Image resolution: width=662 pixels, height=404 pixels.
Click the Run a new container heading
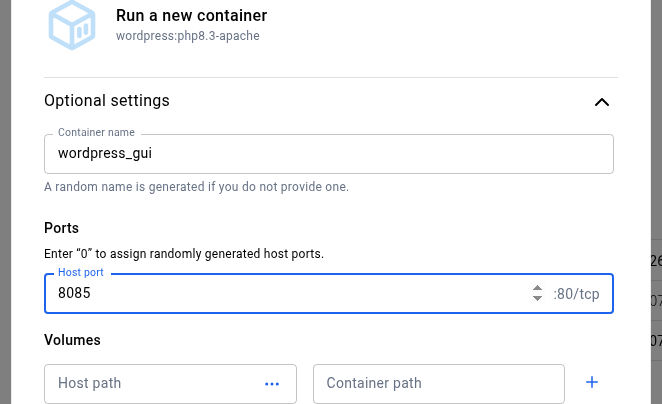pos(191,16)
